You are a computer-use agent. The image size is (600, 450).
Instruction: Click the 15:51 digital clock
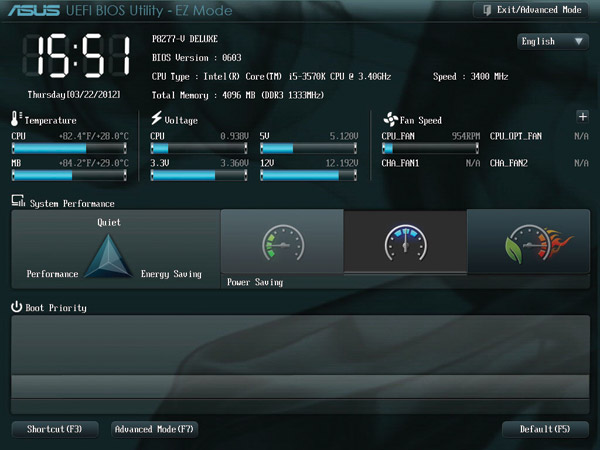coord(77,56)
